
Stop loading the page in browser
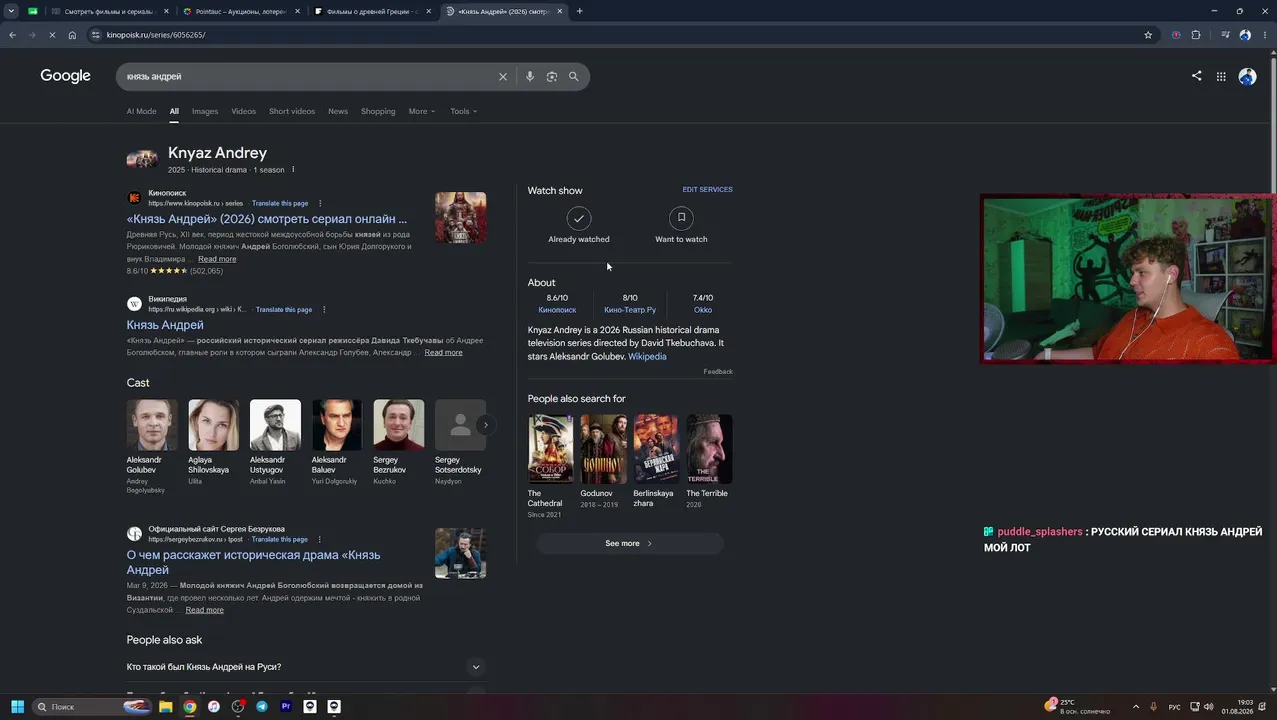pos(52,35)
